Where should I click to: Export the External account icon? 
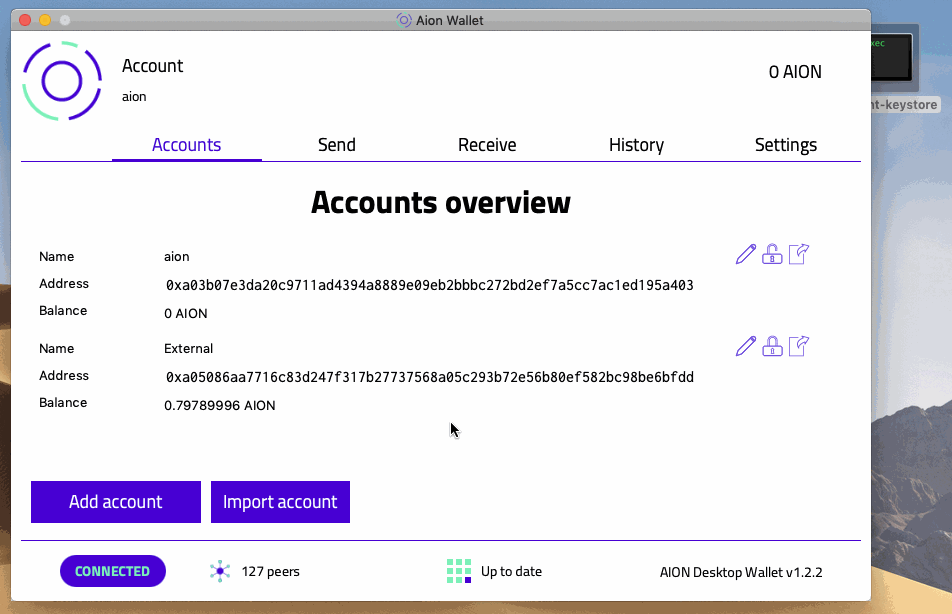[799, 346]
